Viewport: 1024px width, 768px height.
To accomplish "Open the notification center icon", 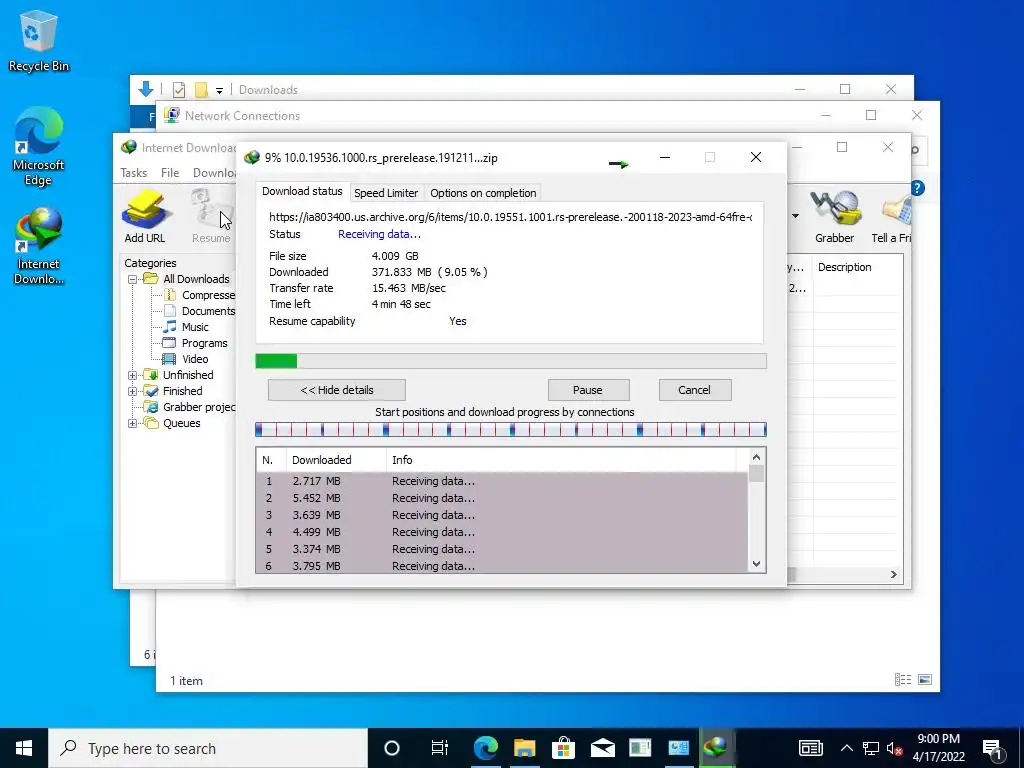I will (992, 748).
